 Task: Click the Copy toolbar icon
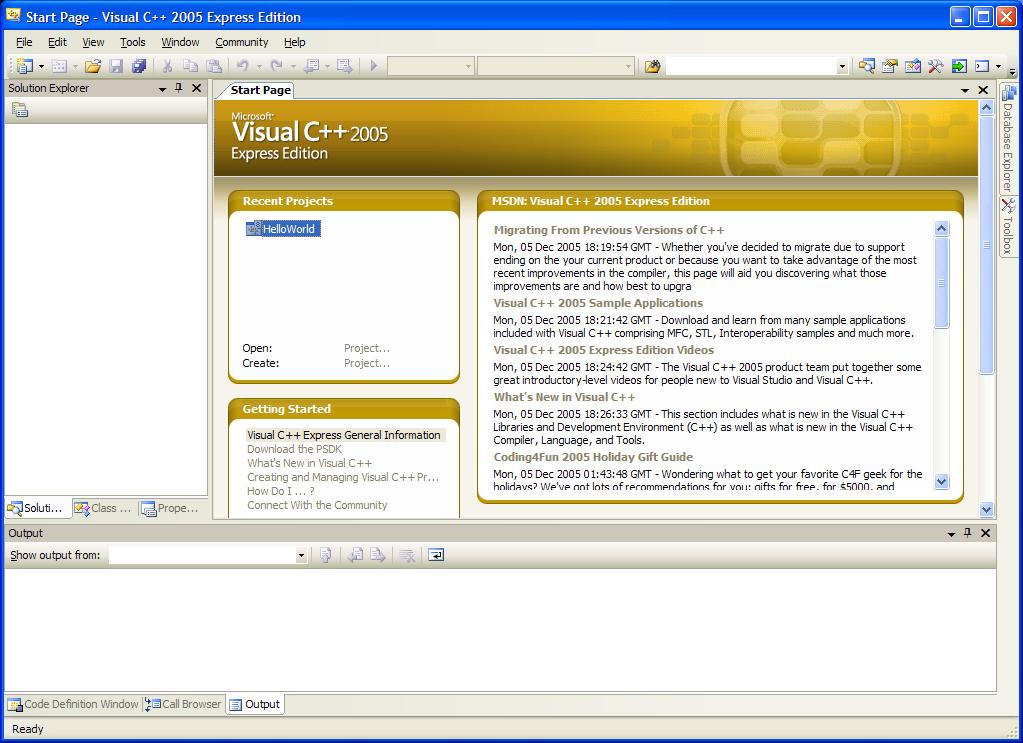[191, 66]
